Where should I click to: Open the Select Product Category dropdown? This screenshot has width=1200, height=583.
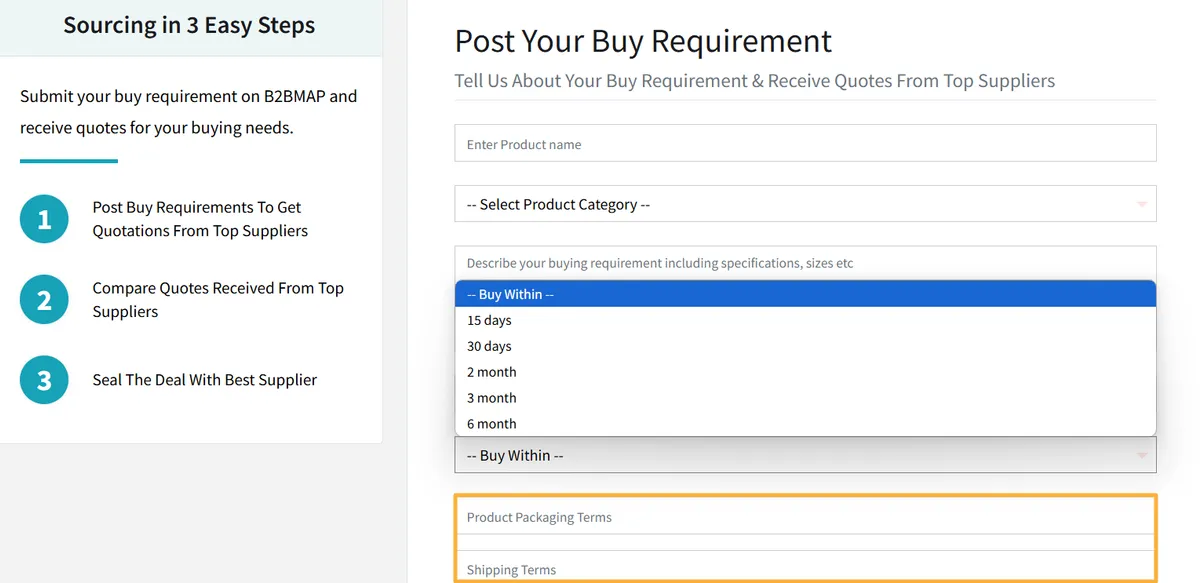[x=805, y=204]
